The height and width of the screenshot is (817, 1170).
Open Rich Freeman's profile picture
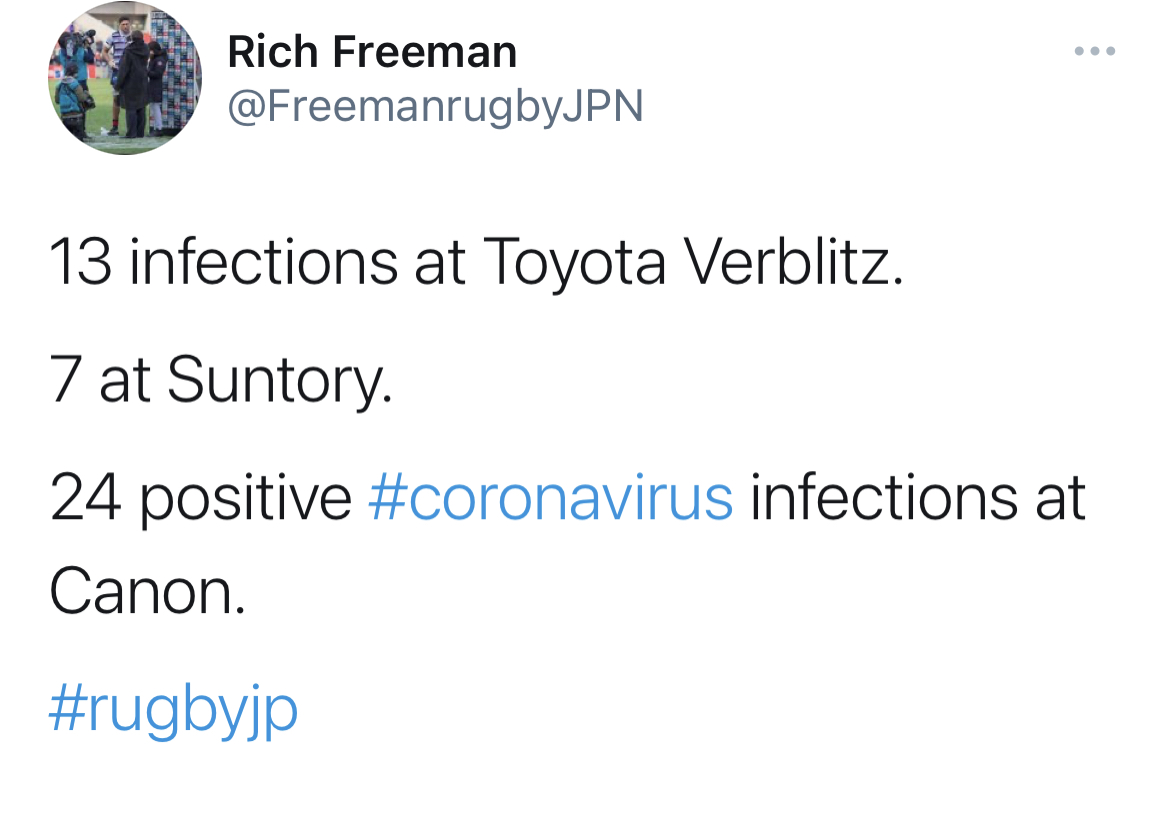coord(124,79)
